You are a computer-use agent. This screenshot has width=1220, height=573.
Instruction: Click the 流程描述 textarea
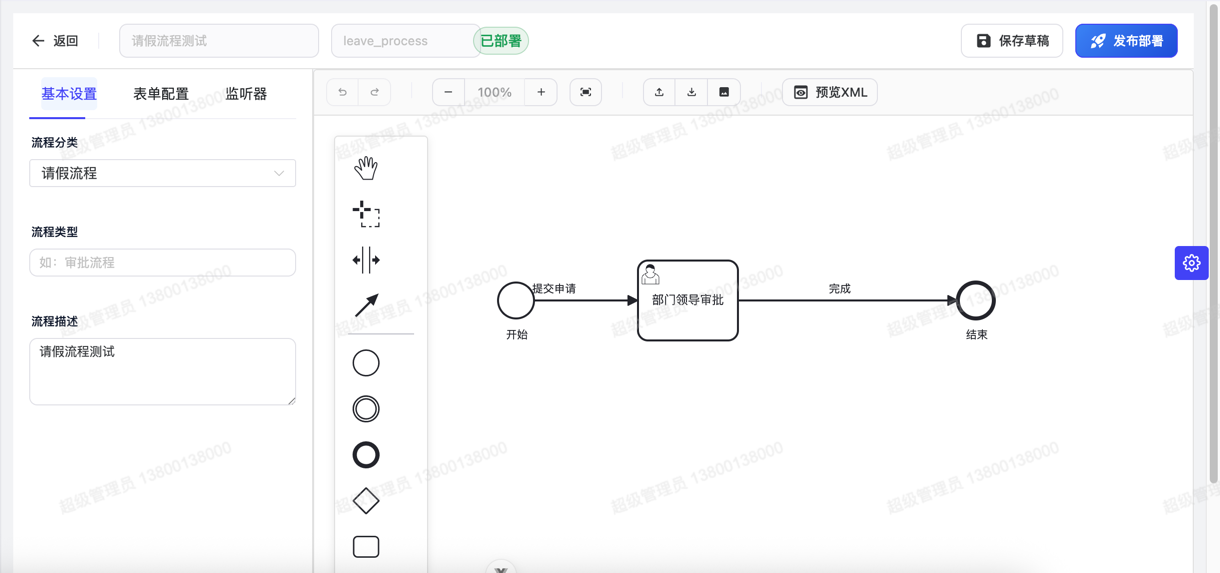163,371
